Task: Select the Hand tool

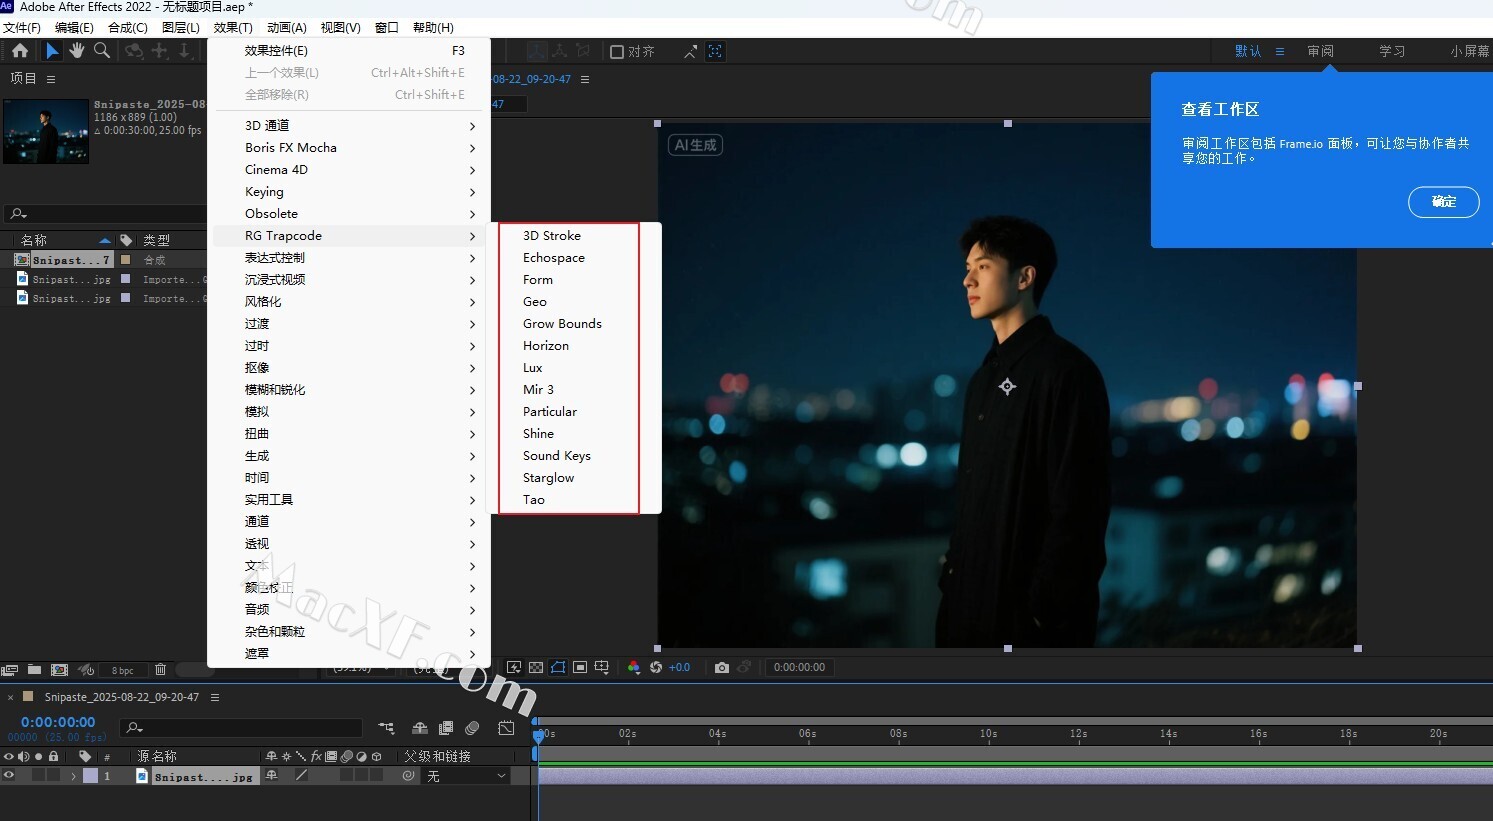Action: pyautogui.click(x=77, y=50)
